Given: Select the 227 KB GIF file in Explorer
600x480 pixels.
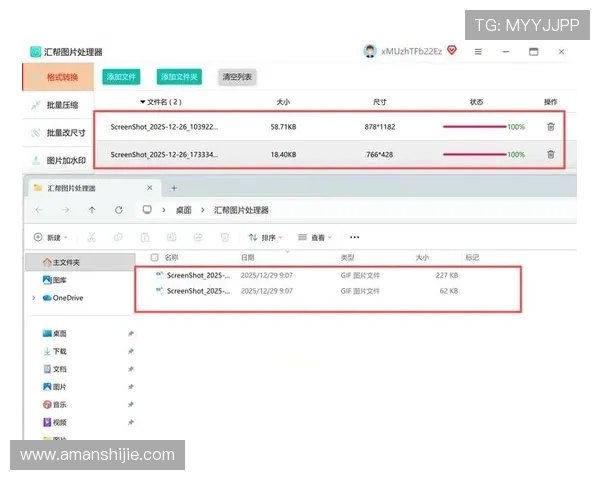Looking at the screenshot, I should (306, 275).
